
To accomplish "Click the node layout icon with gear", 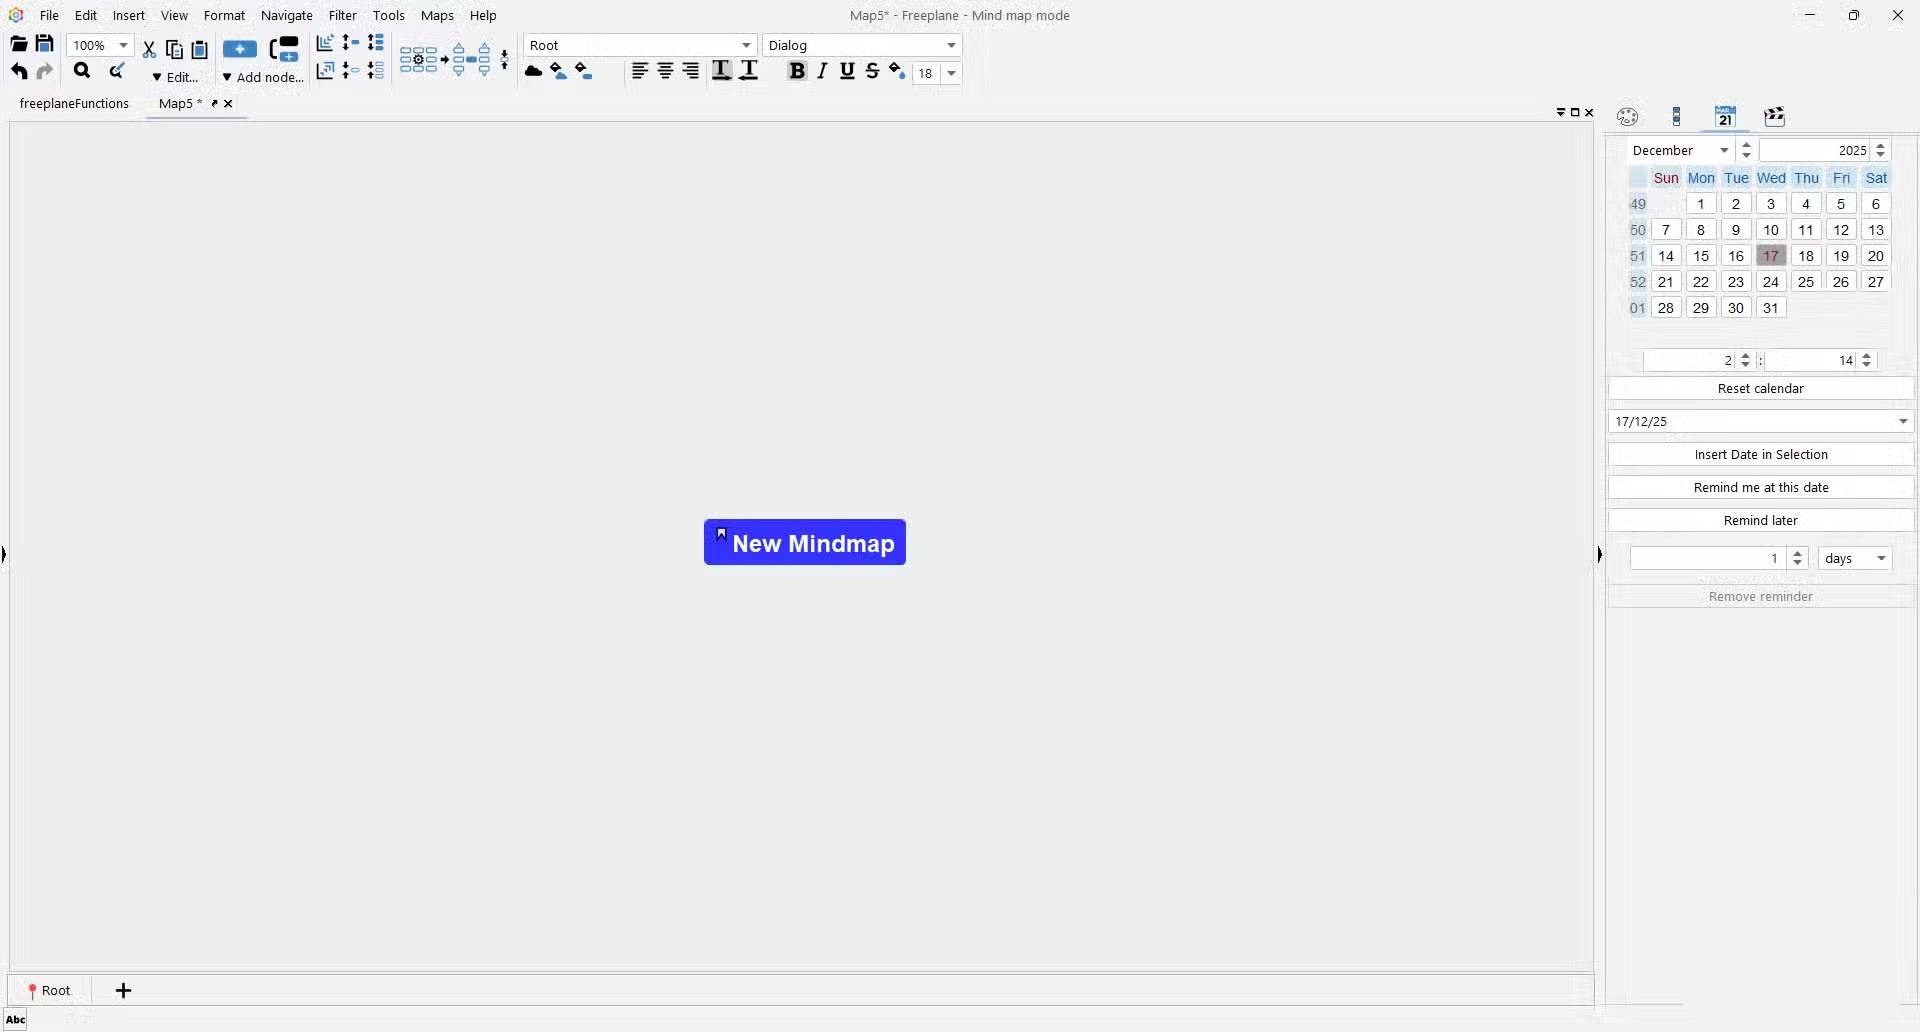I will click(x=418, y=60).
